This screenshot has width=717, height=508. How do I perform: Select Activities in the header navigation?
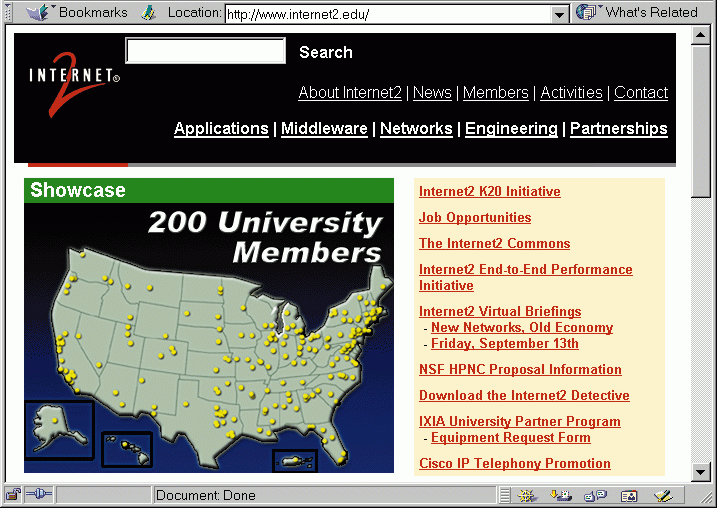[x=571, y=92]
